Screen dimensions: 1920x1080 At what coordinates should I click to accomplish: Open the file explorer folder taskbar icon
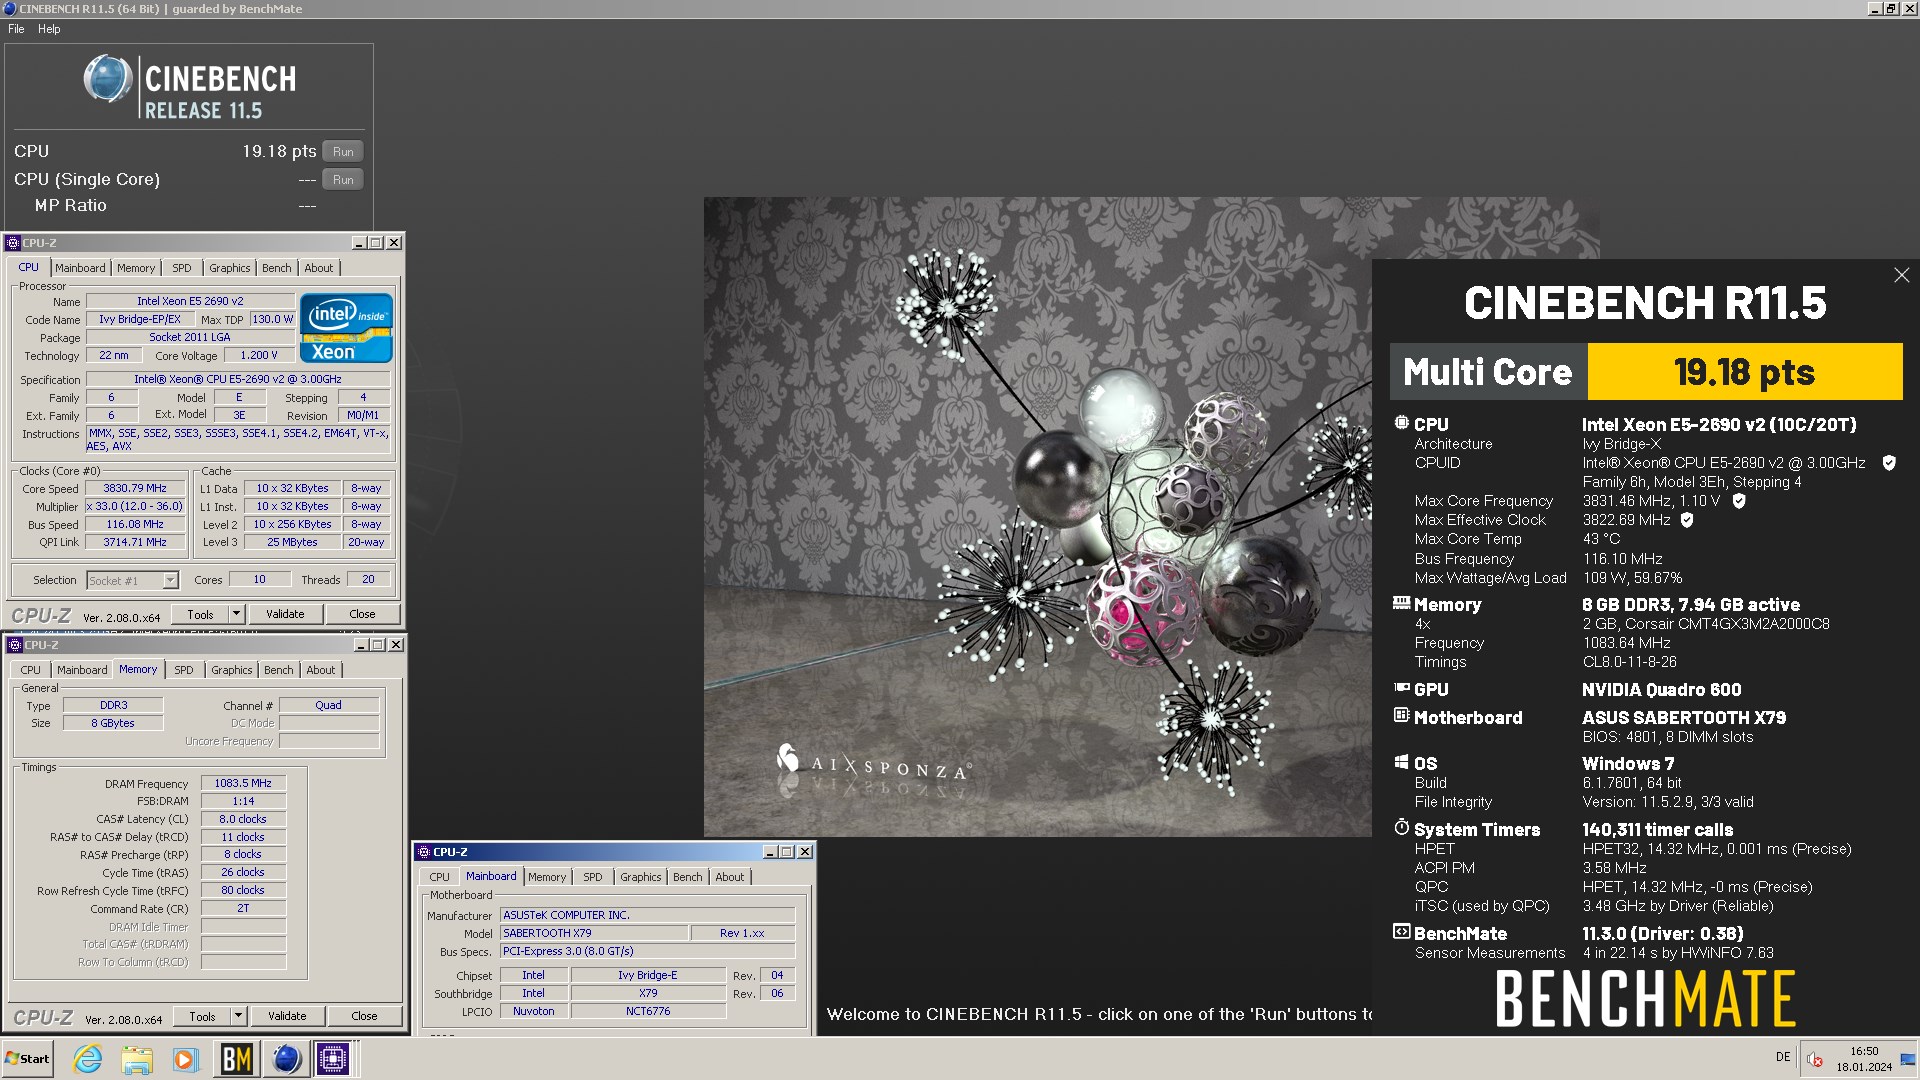[x=137, y=1059]
